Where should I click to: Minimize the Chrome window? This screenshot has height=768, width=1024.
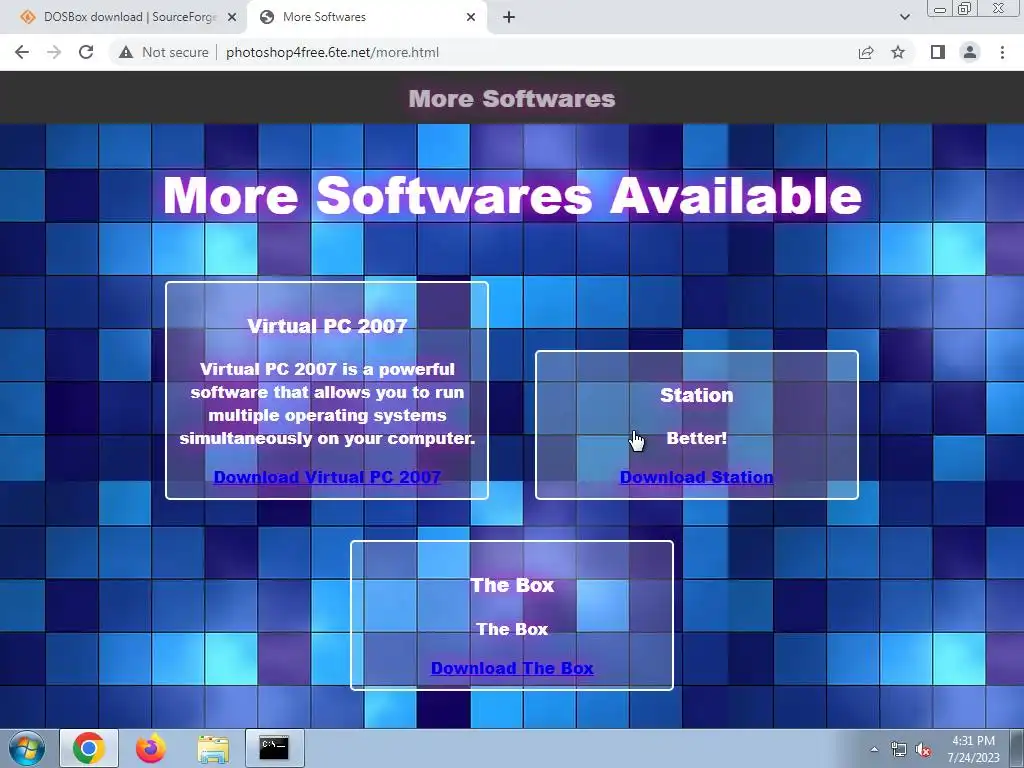tap(940, 9)
